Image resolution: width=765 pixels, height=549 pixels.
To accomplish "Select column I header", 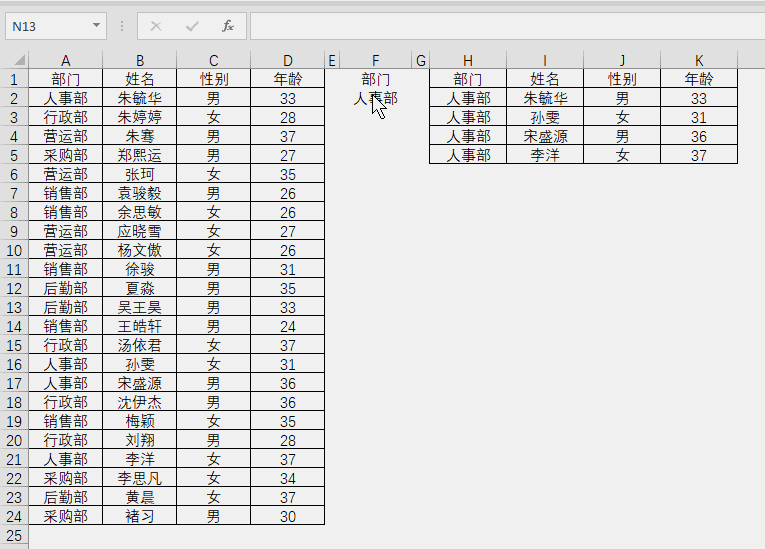I will point(545,61).
